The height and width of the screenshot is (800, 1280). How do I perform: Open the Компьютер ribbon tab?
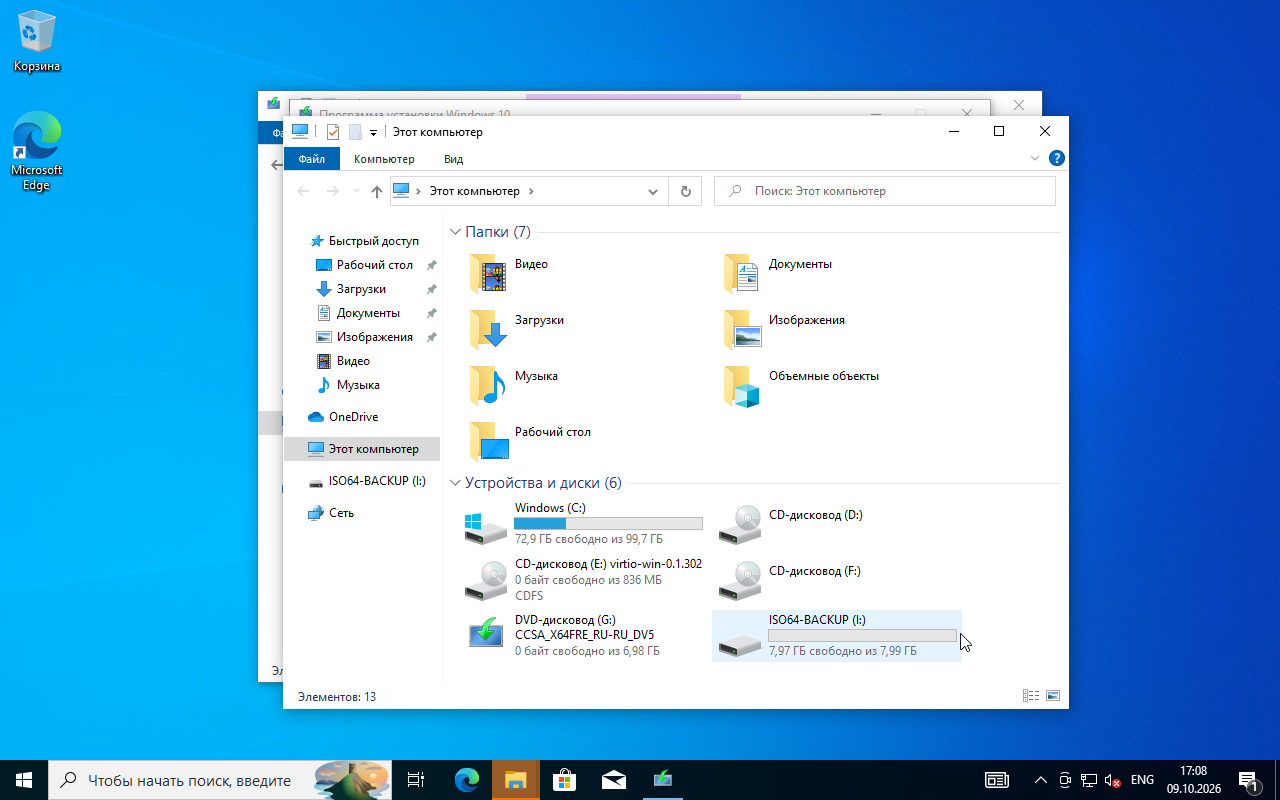point(384,159)
